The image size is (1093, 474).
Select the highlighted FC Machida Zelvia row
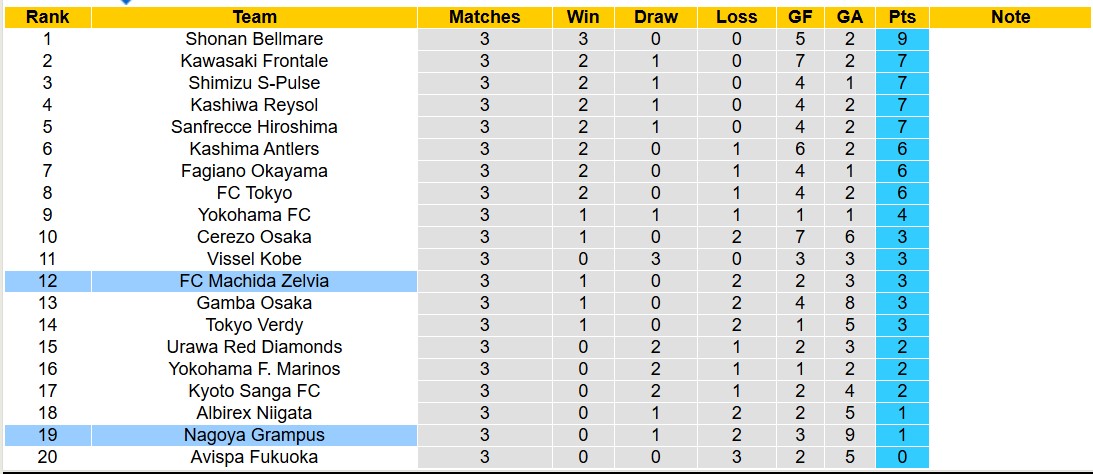[254, 281]
